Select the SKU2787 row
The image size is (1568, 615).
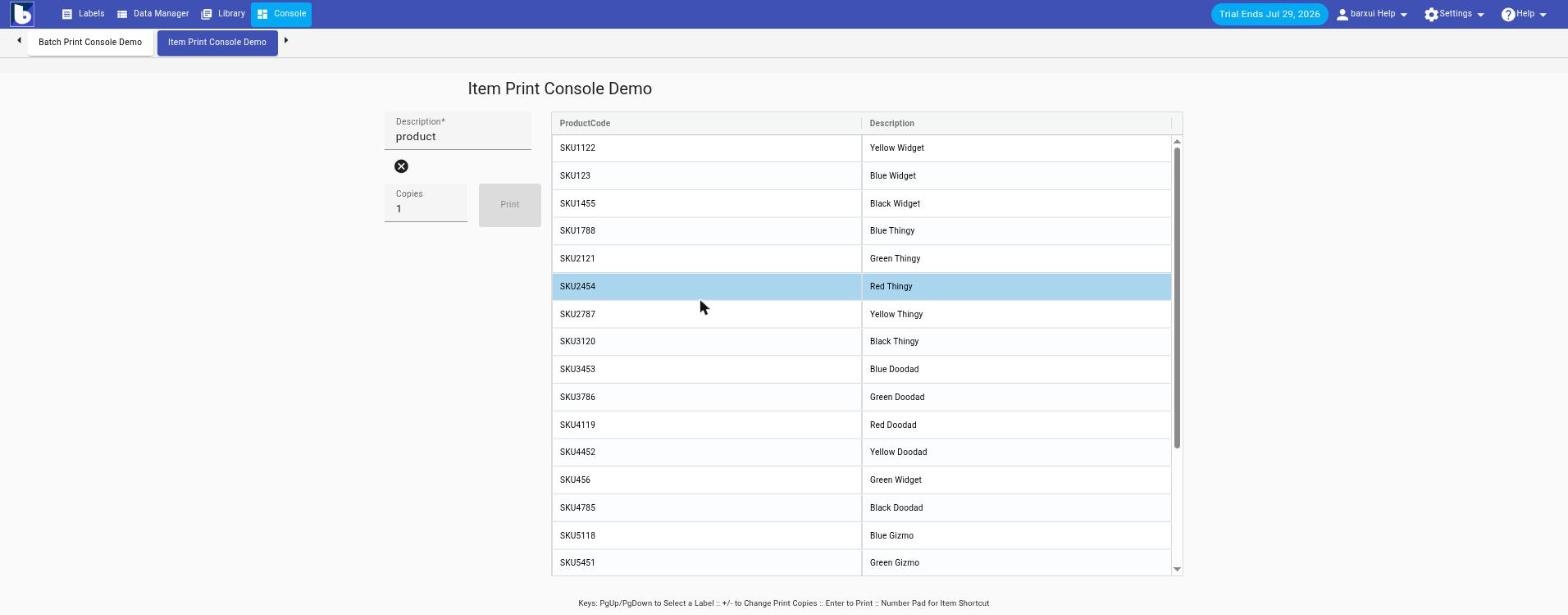tap(861, 314)
